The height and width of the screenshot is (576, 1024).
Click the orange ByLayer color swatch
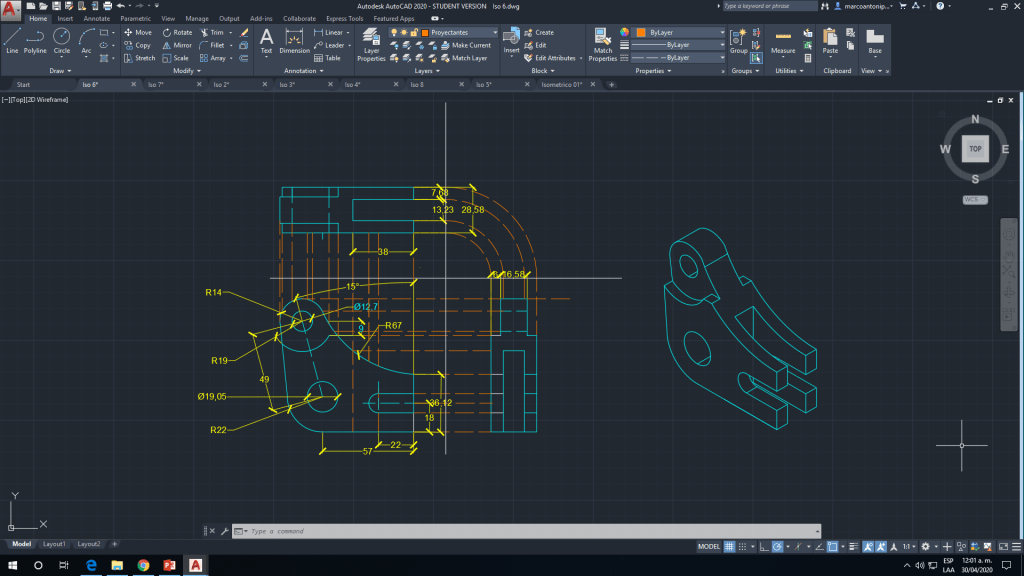pyautogui.click(x=641, y=32)
